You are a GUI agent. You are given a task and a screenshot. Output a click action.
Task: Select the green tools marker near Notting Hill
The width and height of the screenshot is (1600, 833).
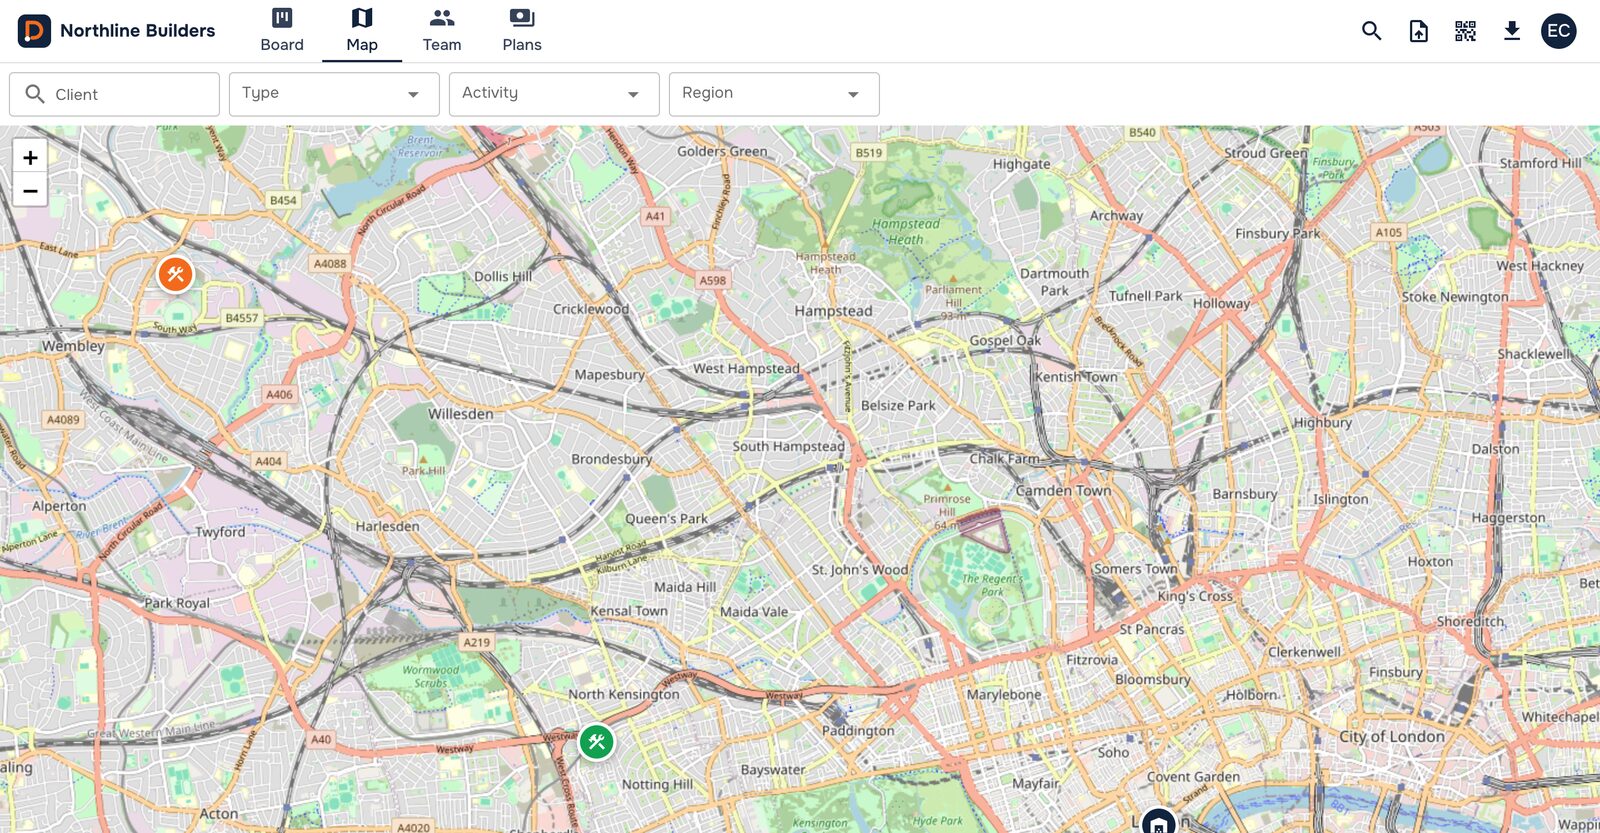(597, 742)
